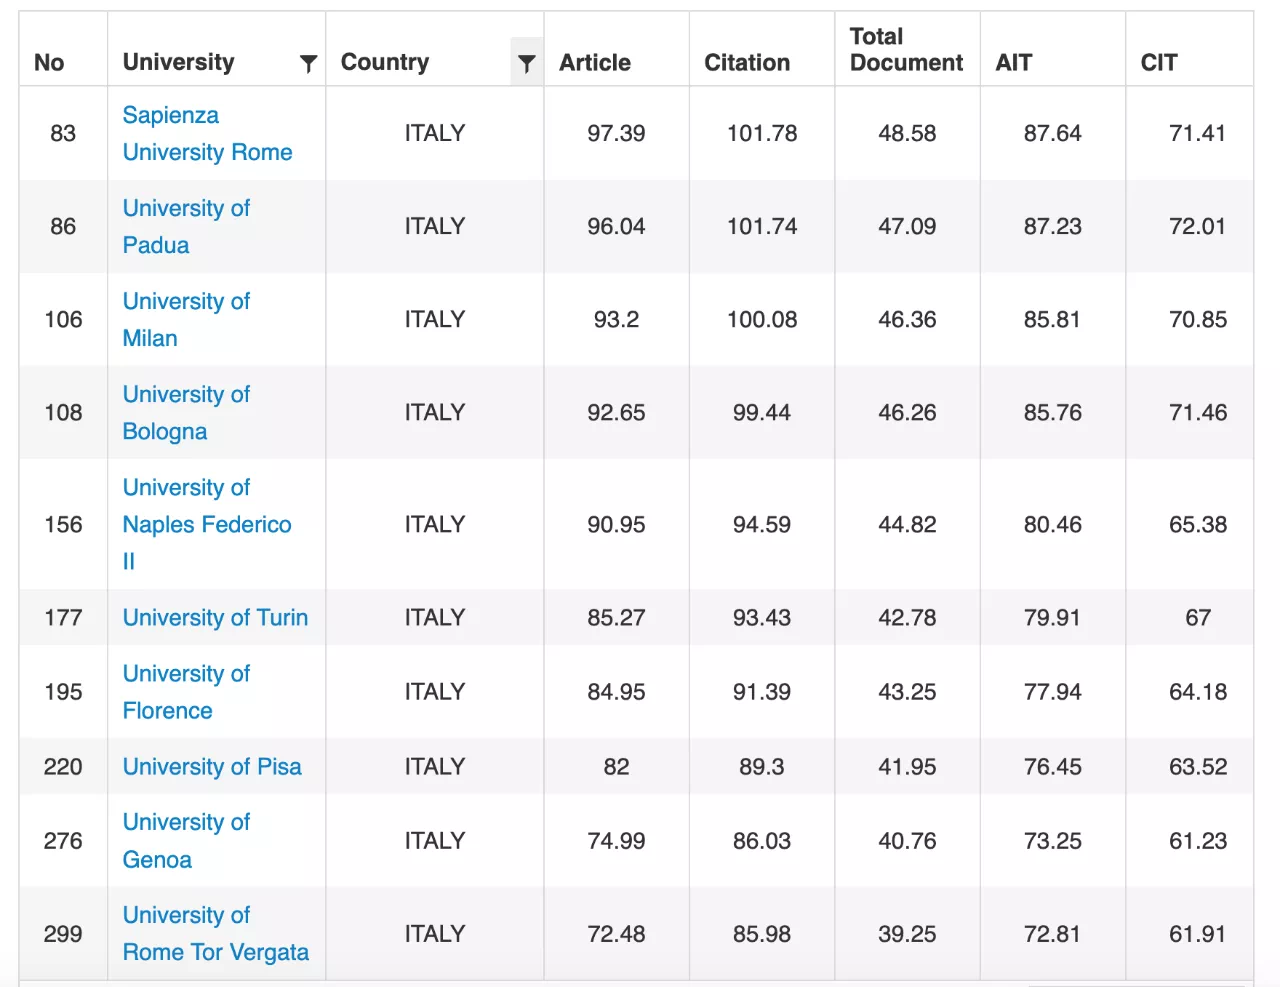This screenshot has height=987, width=1280.
Task: Select rank number 108 cell
Action: coord(63,412)
